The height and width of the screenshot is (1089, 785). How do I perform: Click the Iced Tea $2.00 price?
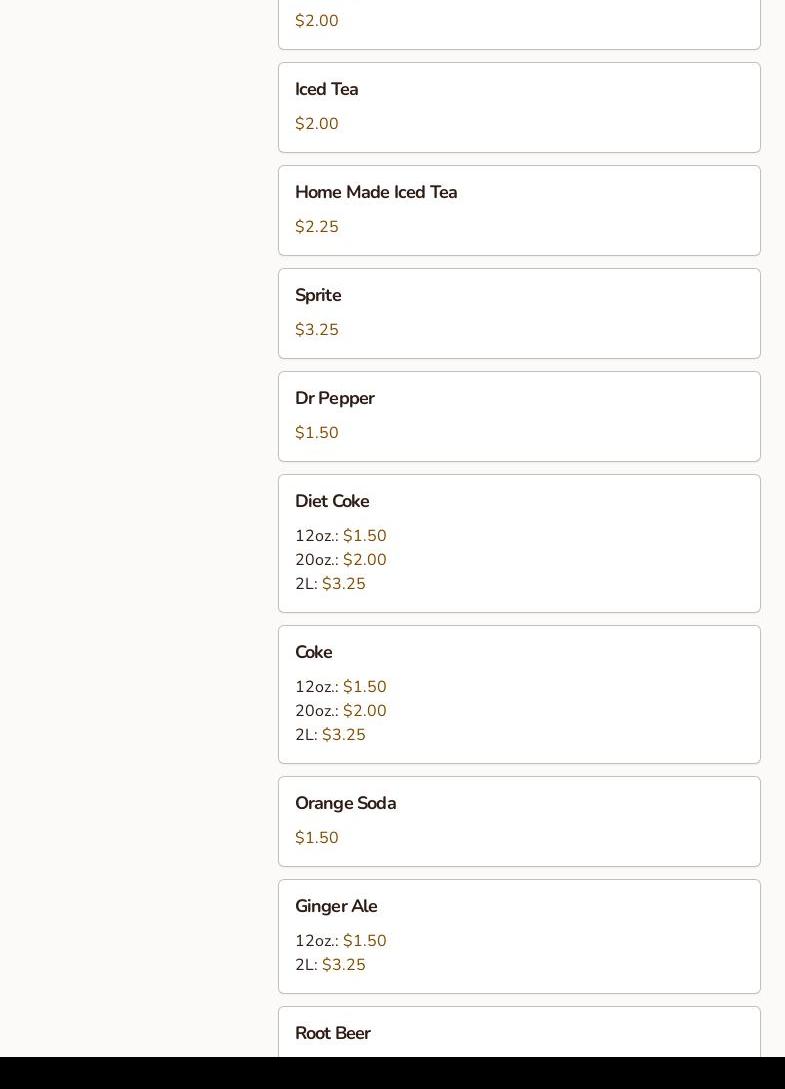tap(317, 124)
